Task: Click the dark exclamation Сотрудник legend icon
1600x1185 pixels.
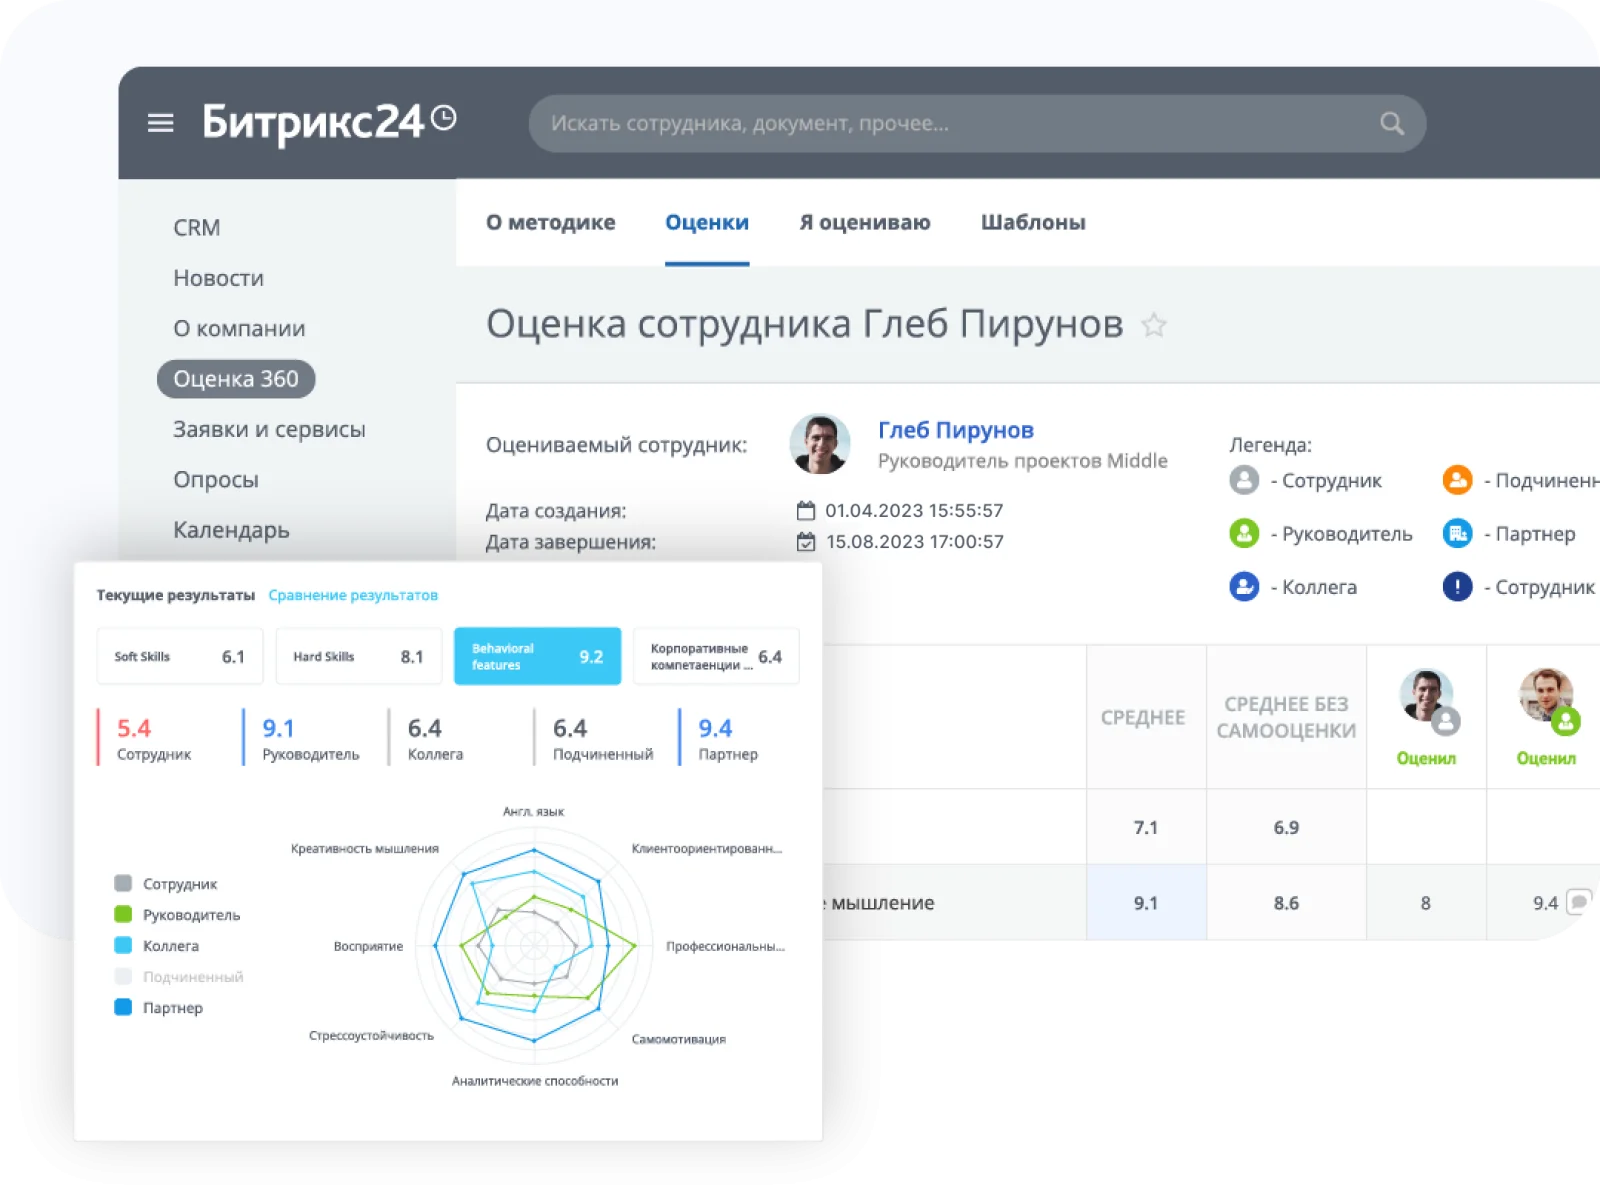Action: click(x=1457, y=587)
